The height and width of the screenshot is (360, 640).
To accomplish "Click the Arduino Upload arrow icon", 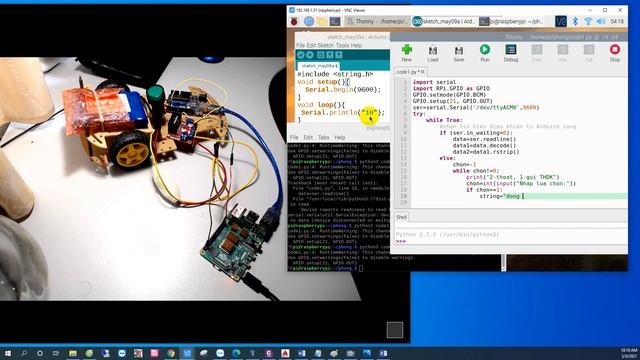I will (x=310, y=55).
